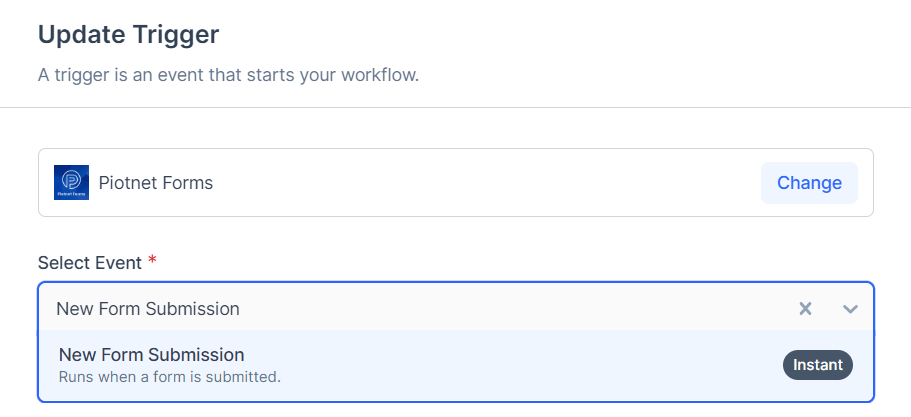Click 'Runs when a form is submitted' description
Image resolution: width=911 pixels, height=417 pixels.
[x=170, y=378]
